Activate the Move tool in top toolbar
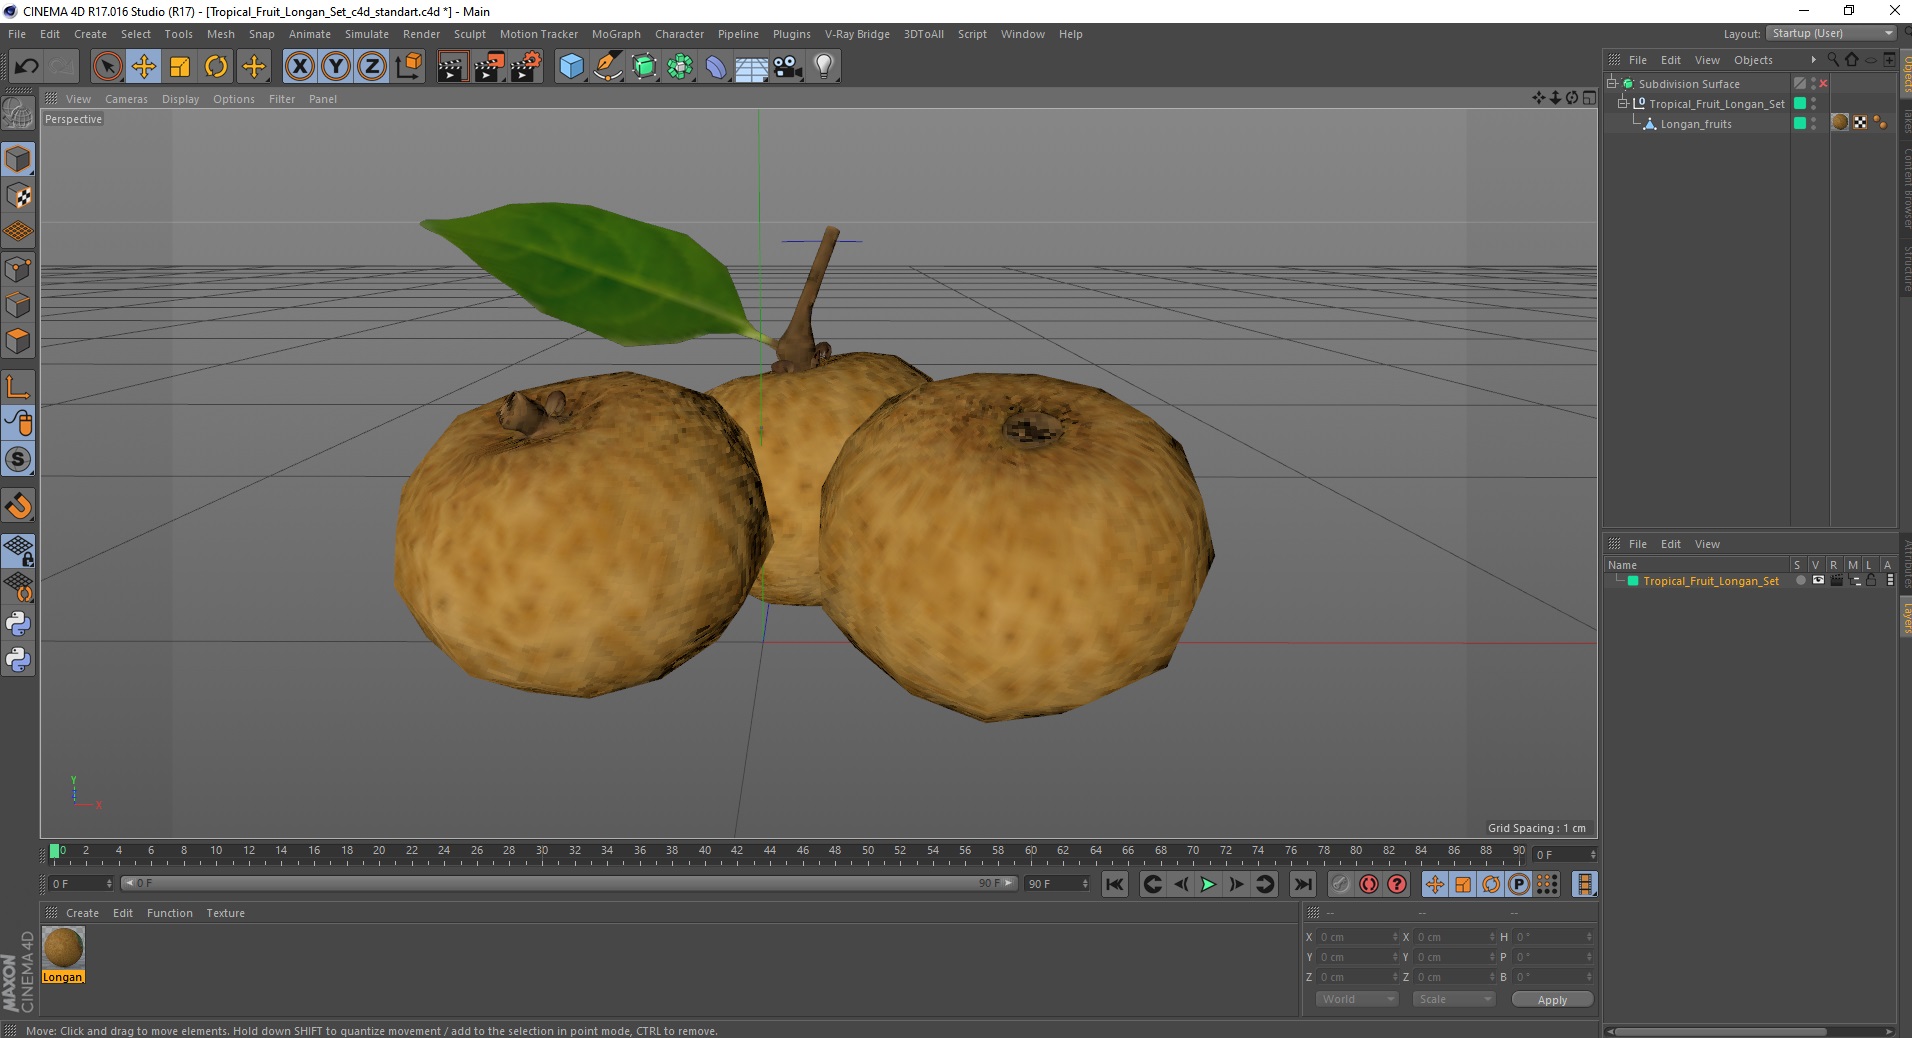This screenshot has width=1912, height=1038. (x=143, y=67)
